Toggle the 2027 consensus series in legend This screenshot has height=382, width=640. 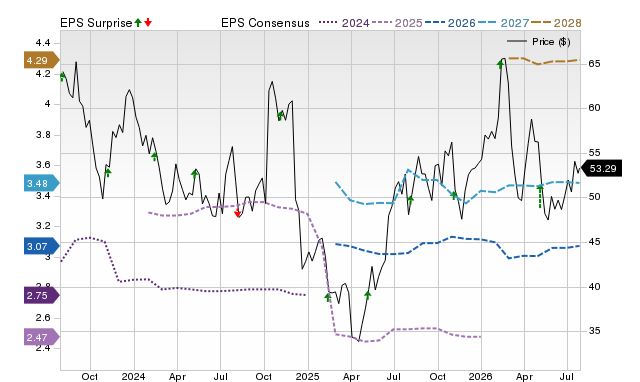coord(503,23)
